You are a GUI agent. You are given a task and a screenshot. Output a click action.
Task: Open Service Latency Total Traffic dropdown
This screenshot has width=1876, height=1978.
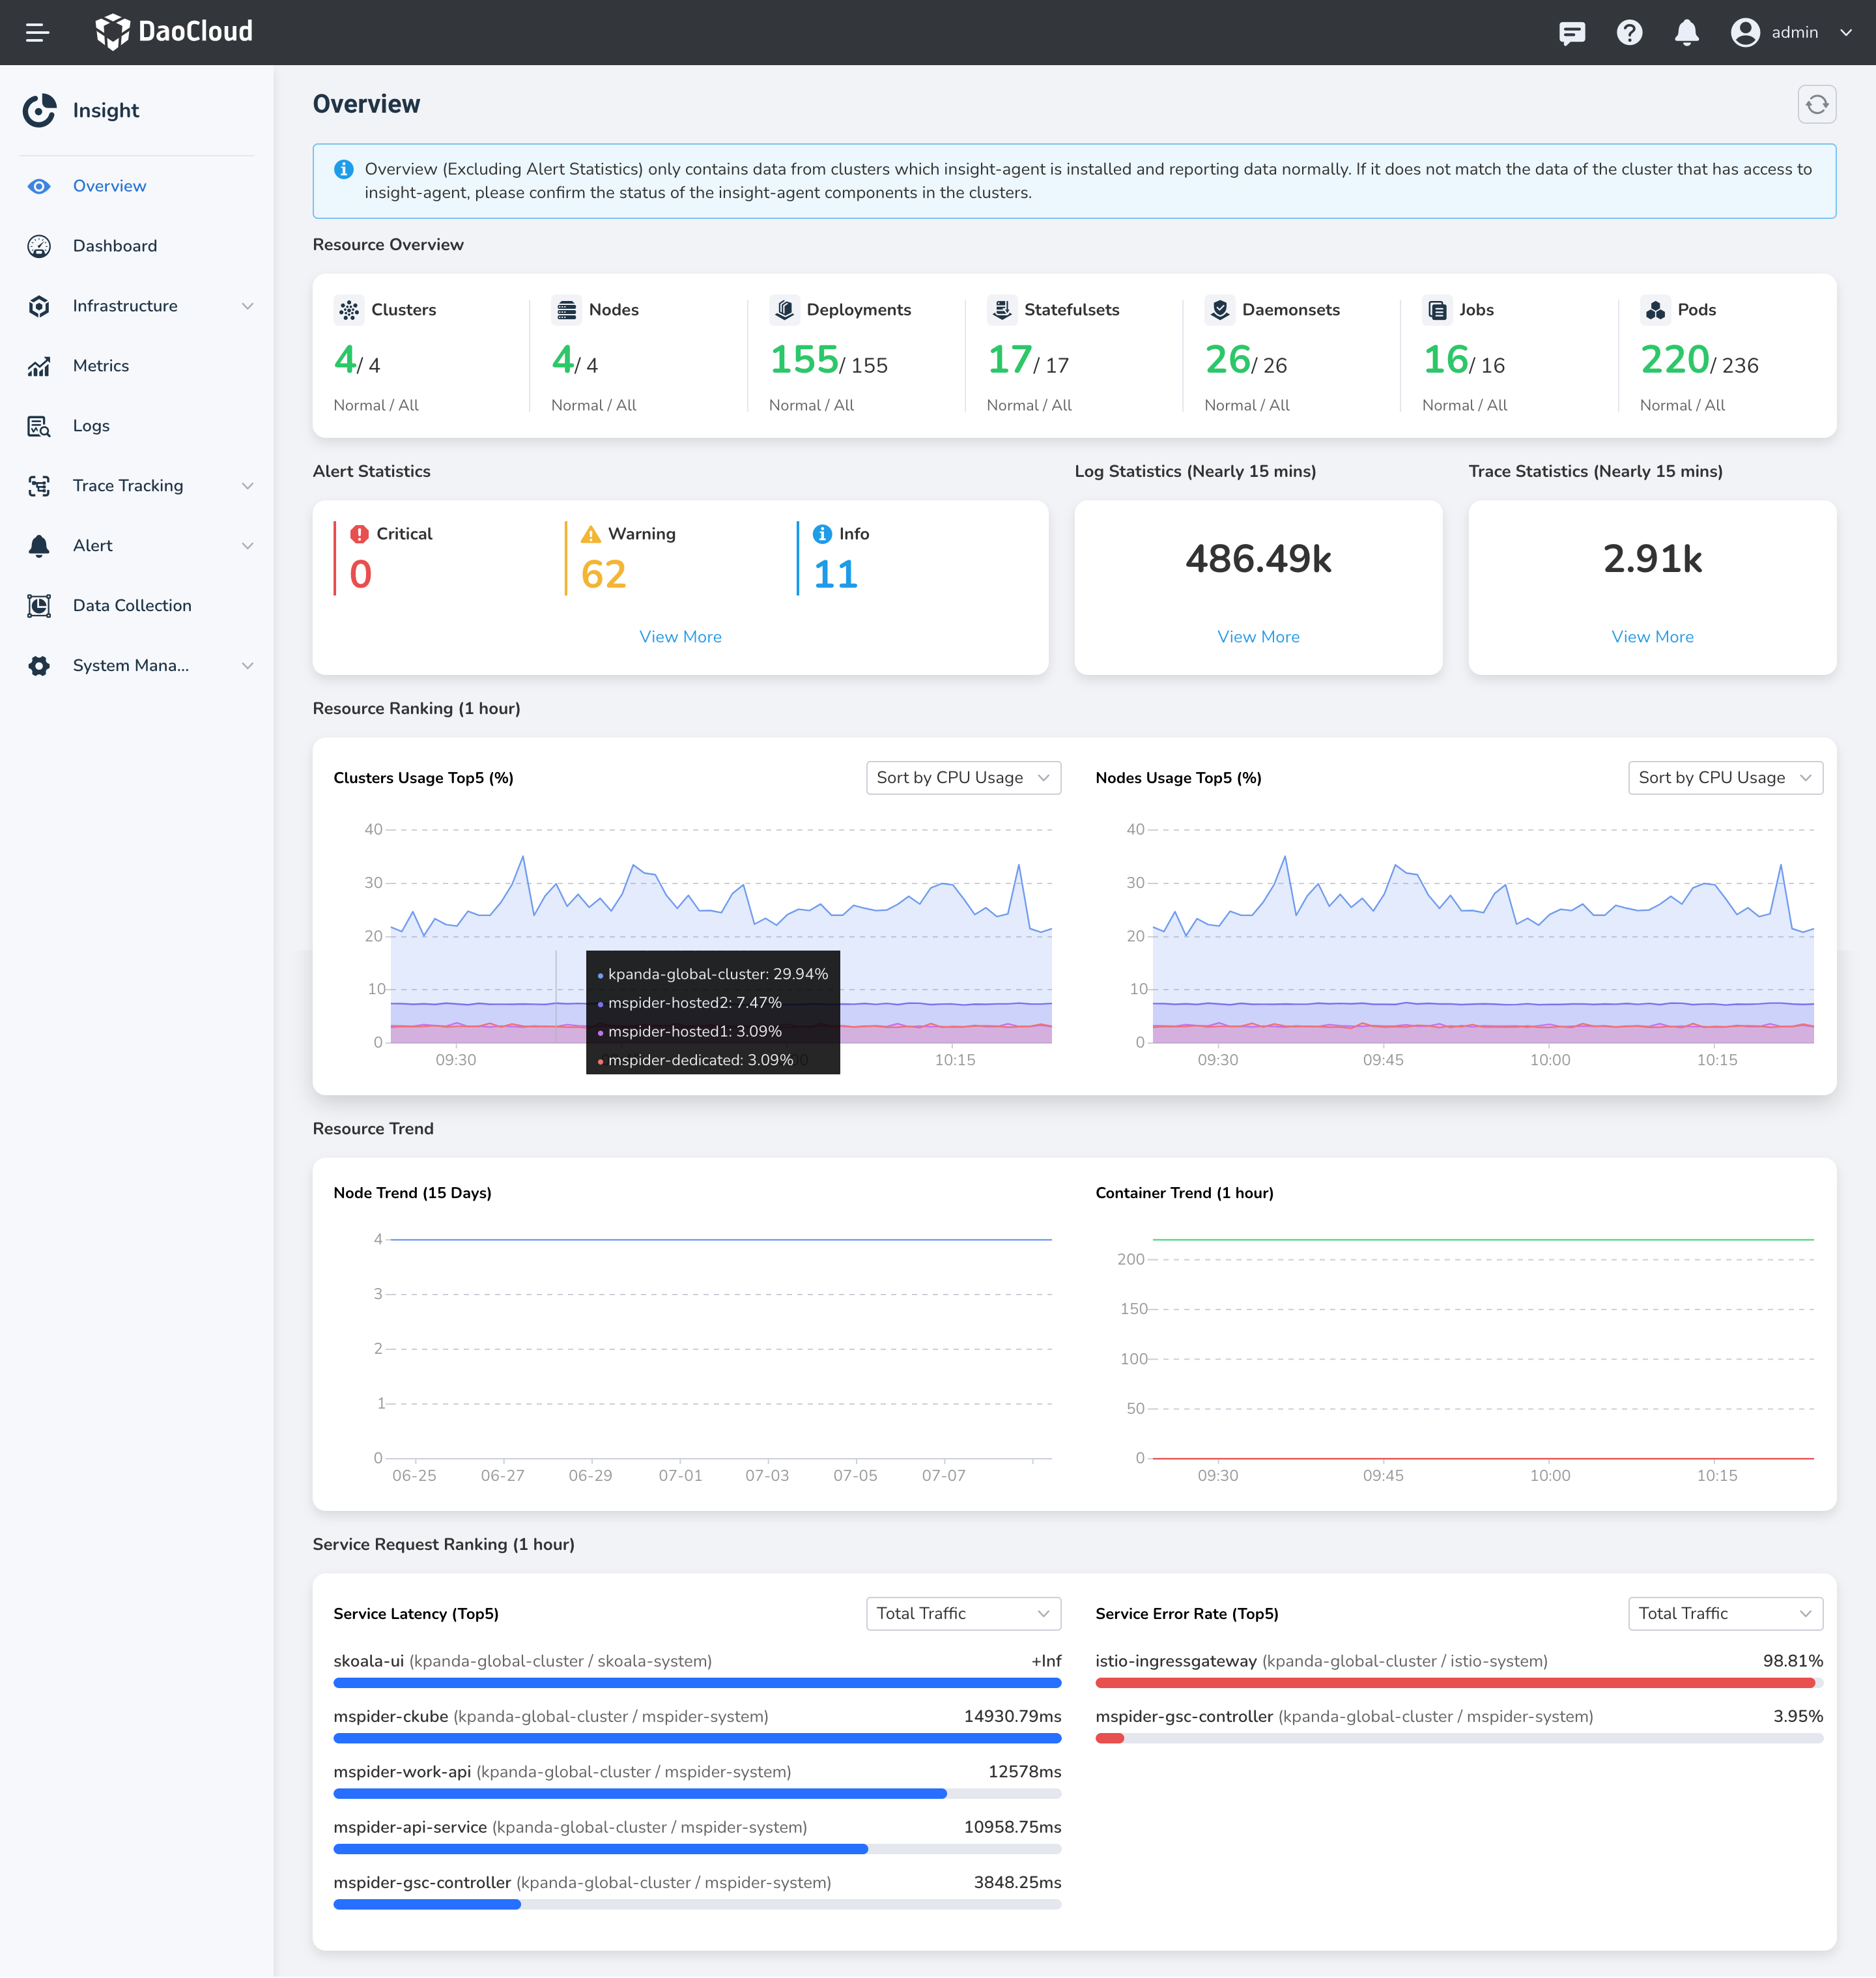pos(962,1613)
